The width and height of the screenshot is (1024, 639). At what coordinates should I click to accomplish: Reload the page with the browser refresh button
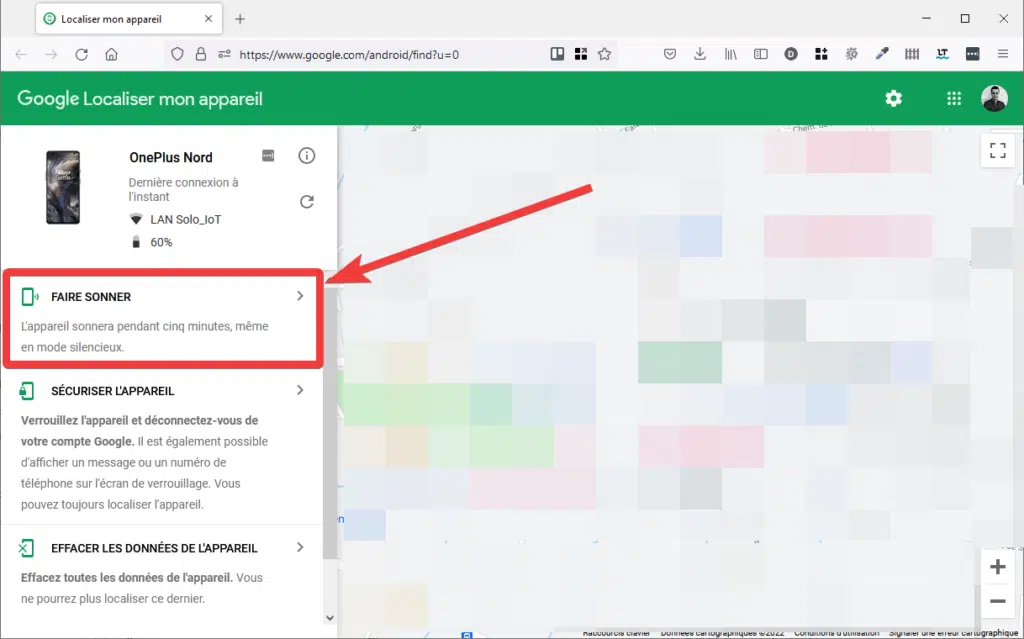click(x=82, y=55)
